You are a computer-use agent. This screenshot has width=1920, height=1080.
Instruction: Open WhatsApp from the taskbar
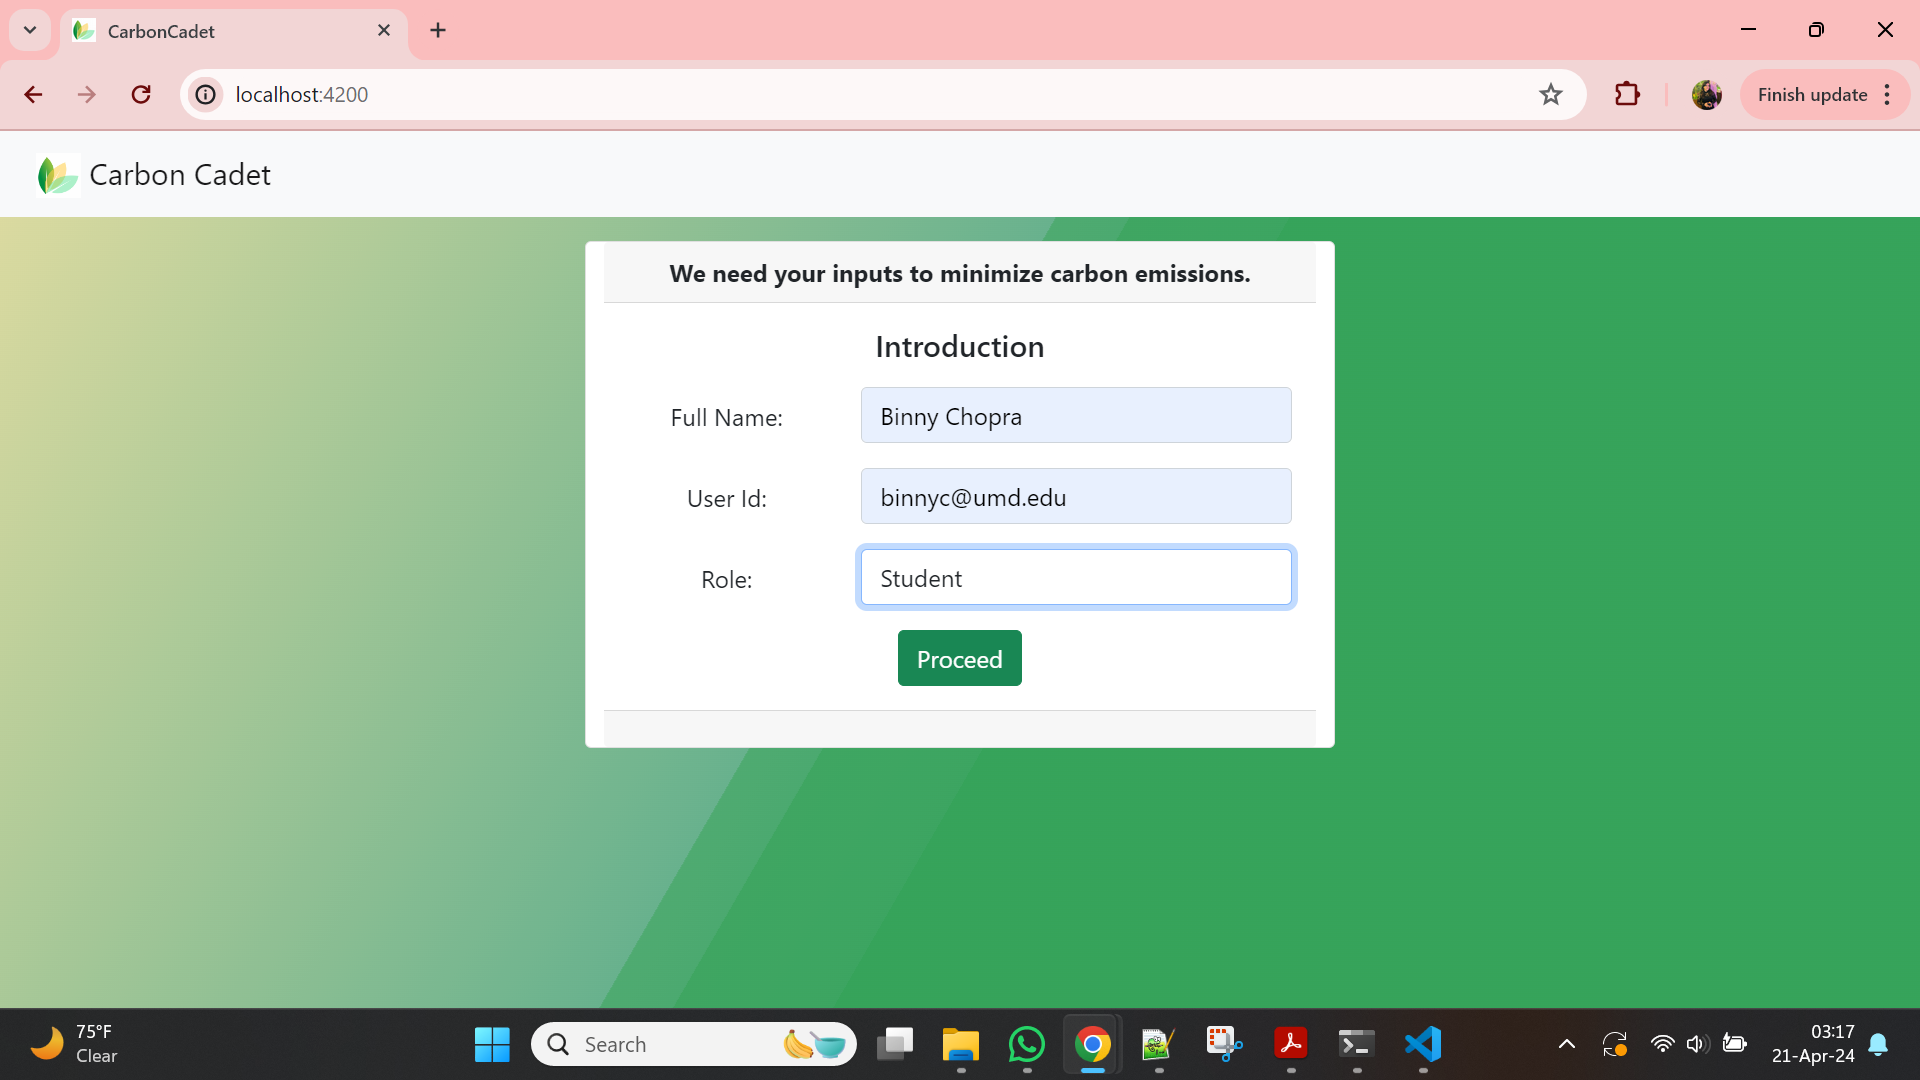click(1026, 1044)
